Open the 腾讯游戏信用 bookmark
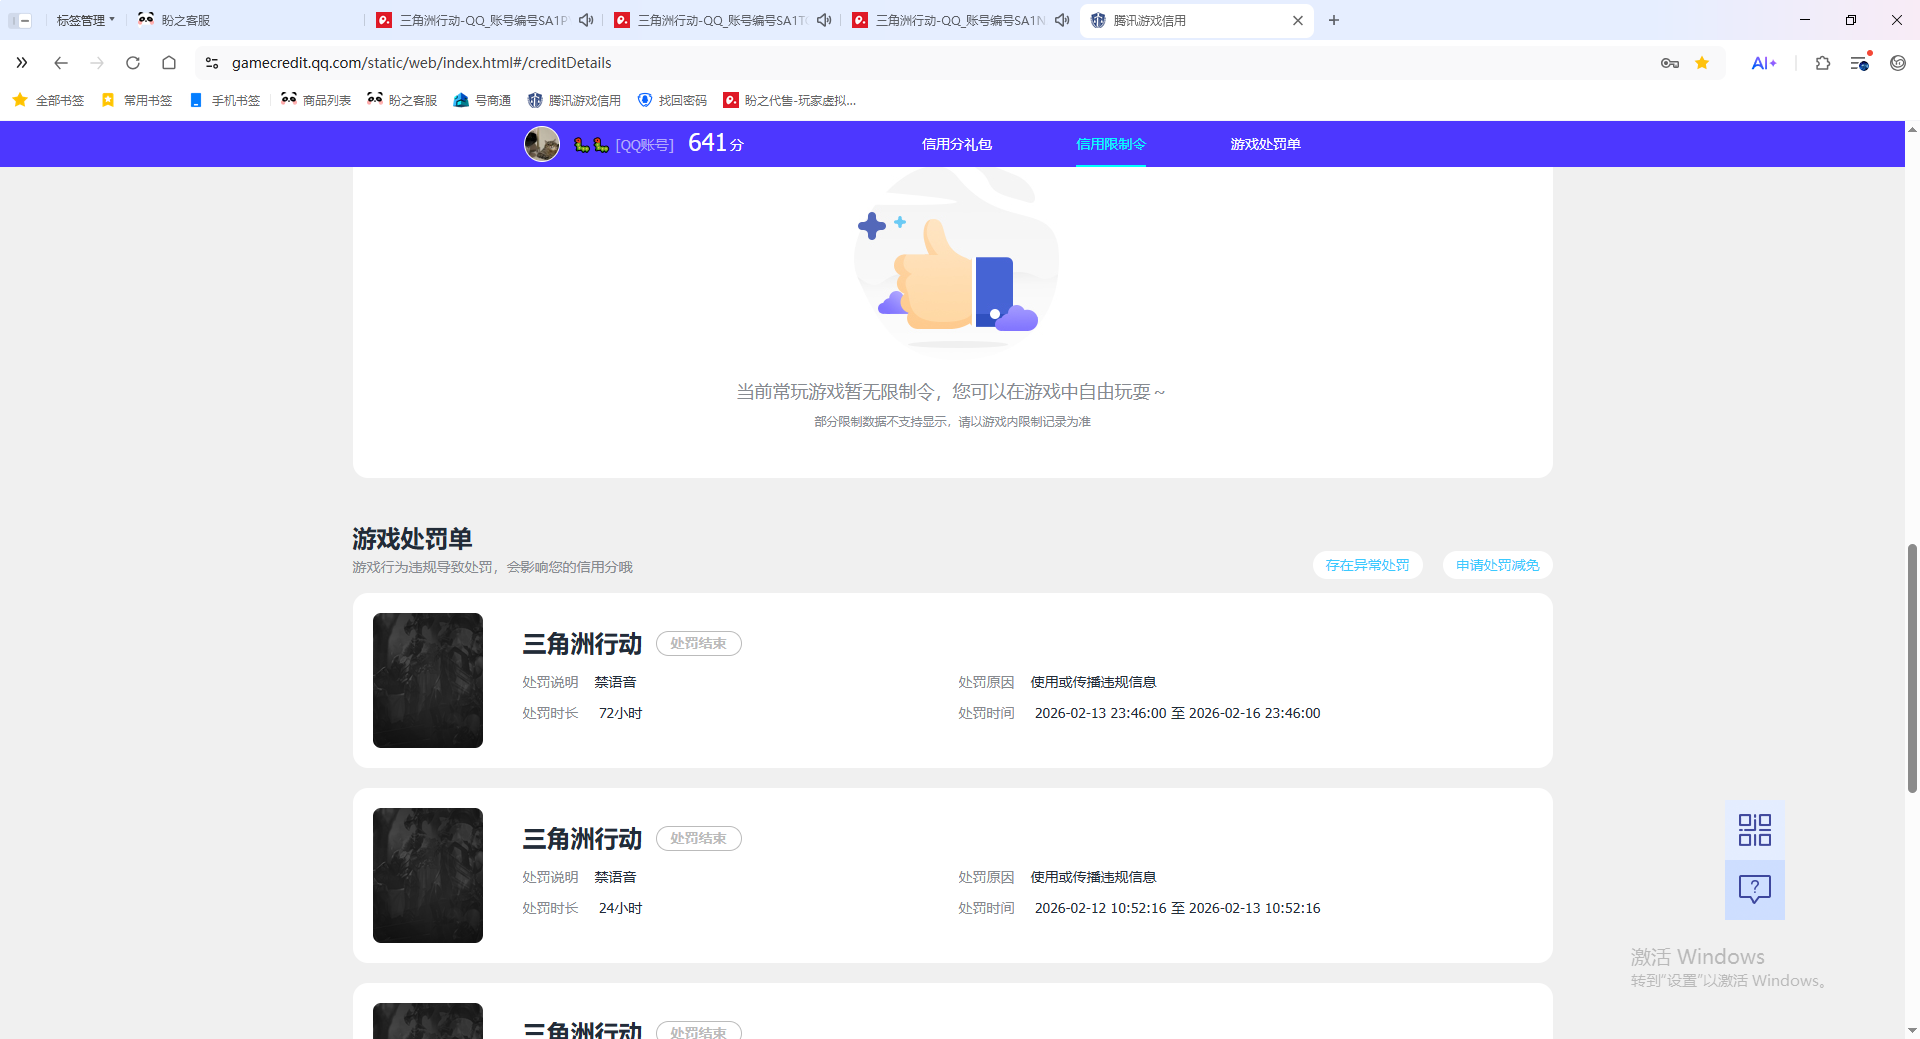The image size is (1920, 1039). [x=573, y=100]
